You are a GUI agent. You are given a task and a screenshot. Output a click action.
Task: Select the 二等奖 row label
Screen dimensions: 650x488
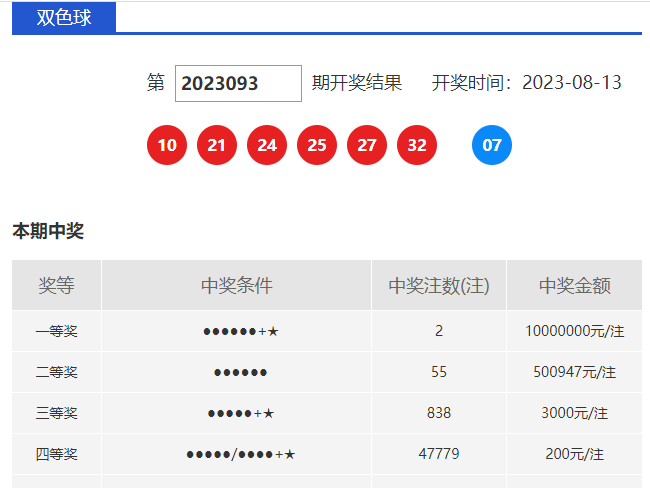[56, 372]
